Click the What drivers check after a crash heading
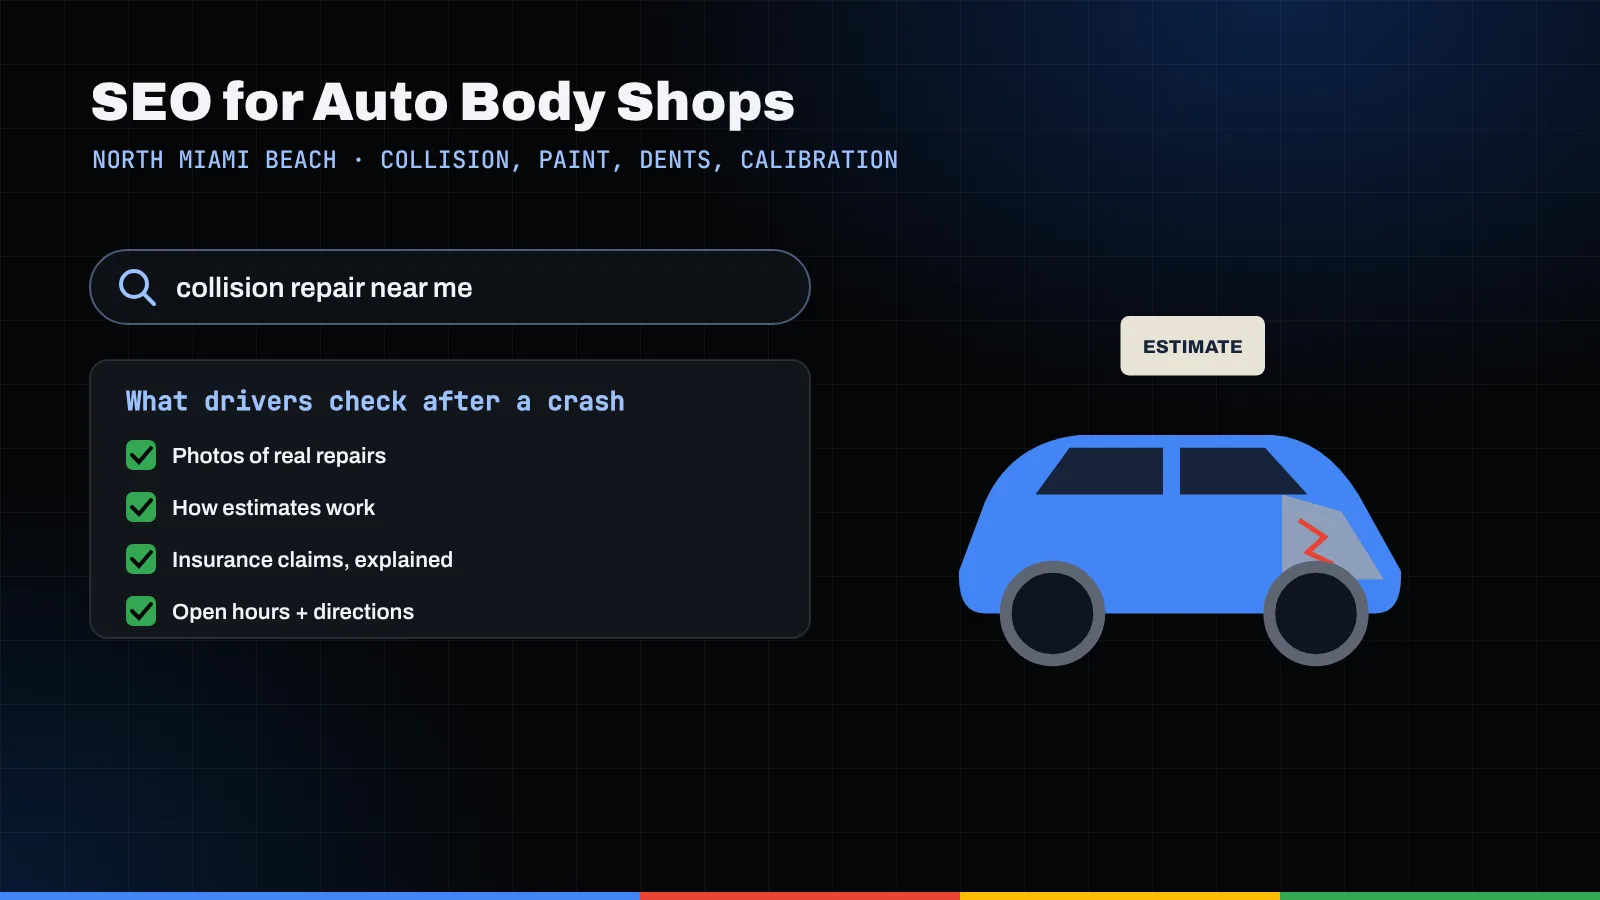The height and width of the screenshot is (900, 1600). coord(375,401)
